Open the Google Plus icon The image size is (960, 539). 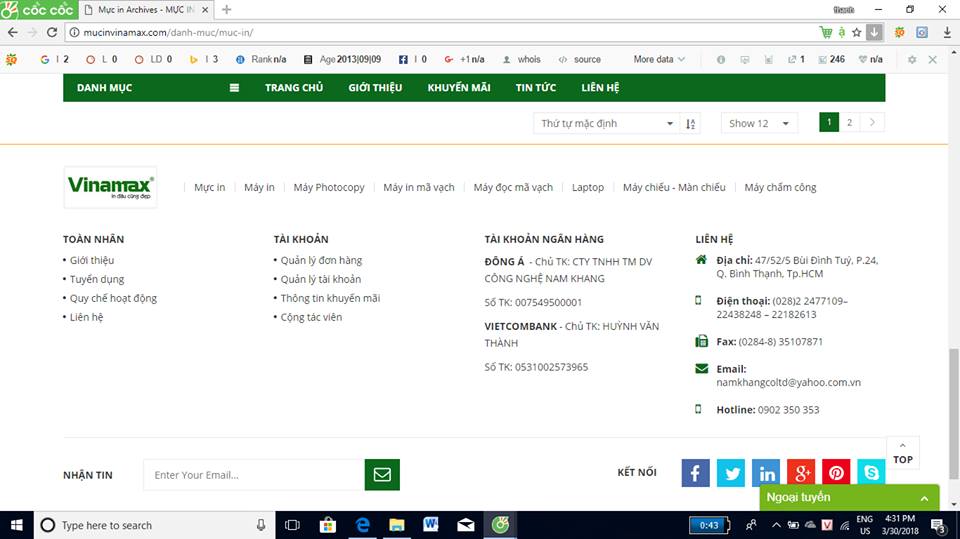click(x=801, y=473)
